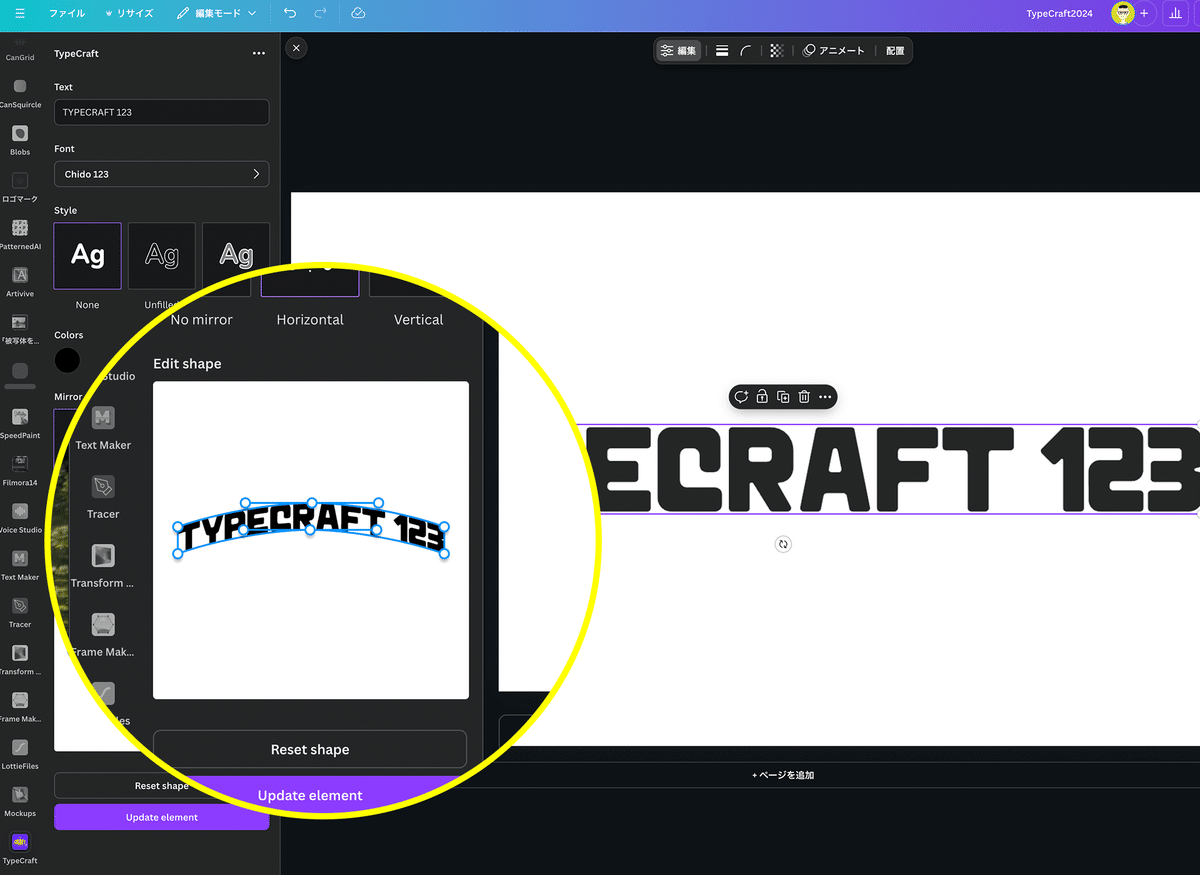
Task: Open SpeedPaint from the apps sidebar
Action: click(x=20, y=418)
